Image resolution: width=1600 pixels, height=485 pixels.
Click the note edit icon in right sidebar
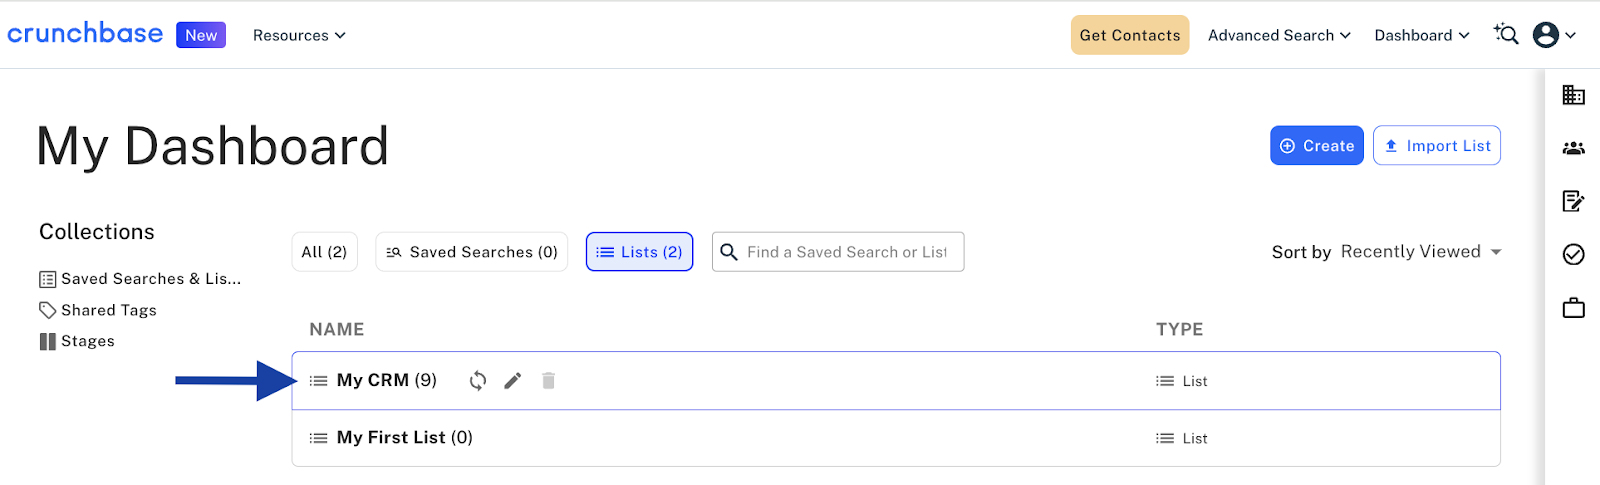1573,201
